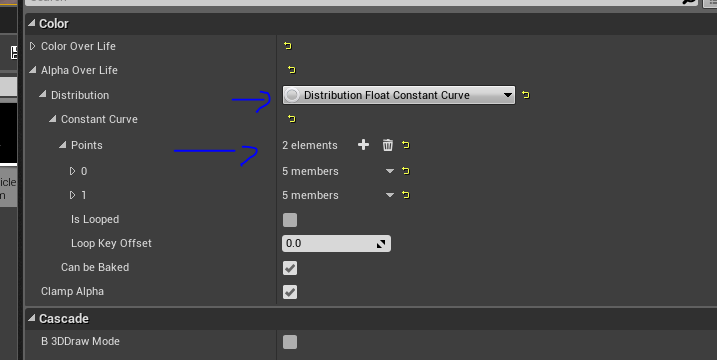717x360 pixels.
Task: Collapse the Alpha Over Life property
Action: click(x=32, y=70)
